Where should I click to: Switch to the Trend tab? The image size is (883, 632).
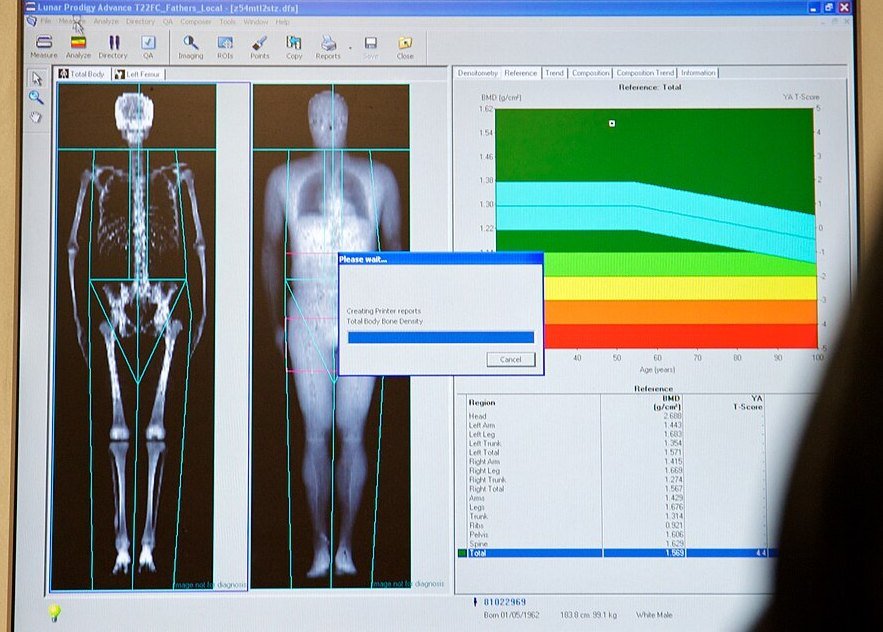(x=554, y=73)
